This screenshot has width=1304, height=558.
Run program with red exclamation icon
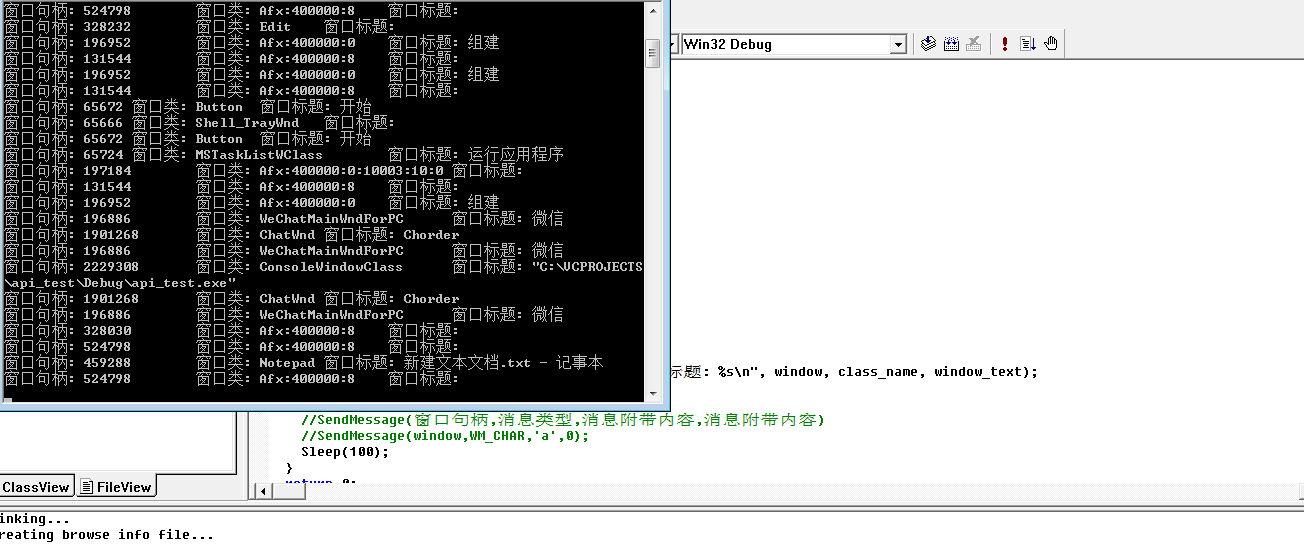[x=1005, y=44]
